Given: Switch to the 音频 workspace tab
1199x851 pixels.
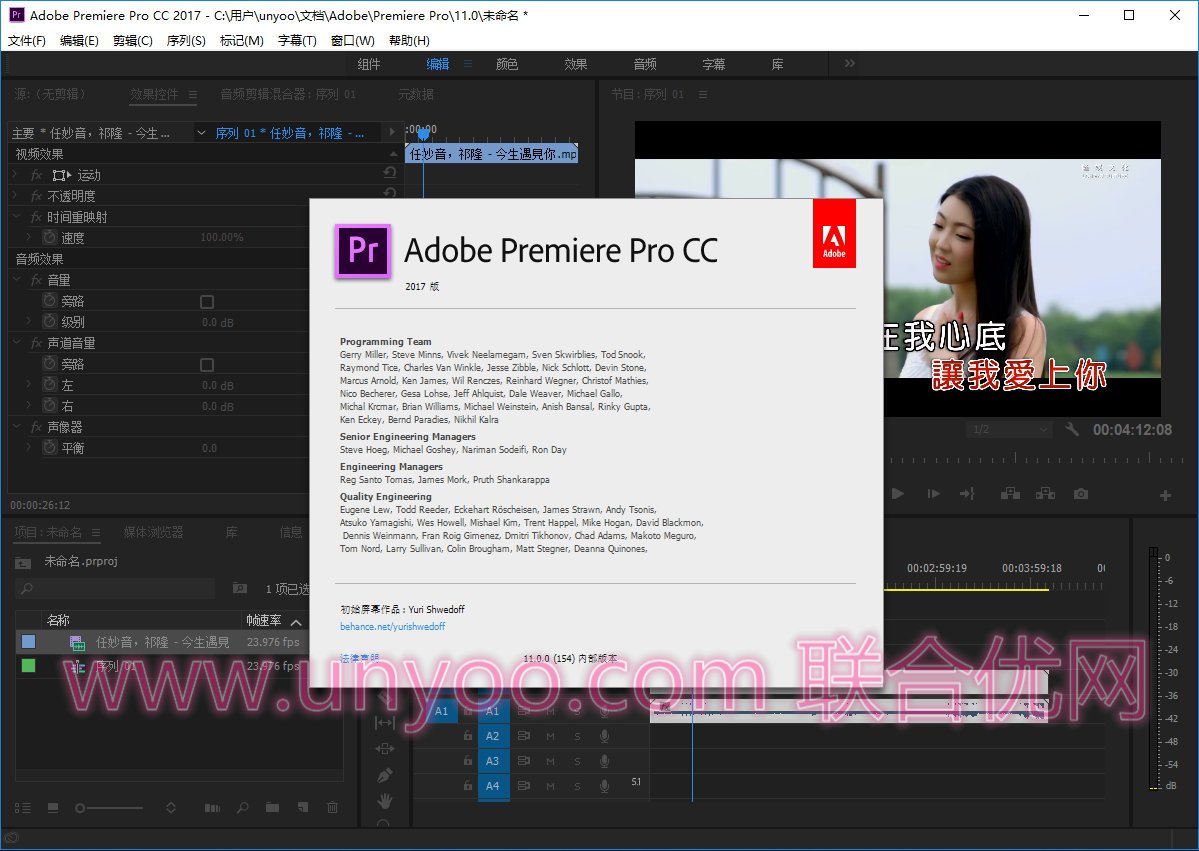Looking at the screenshot, I should (645, 64).
